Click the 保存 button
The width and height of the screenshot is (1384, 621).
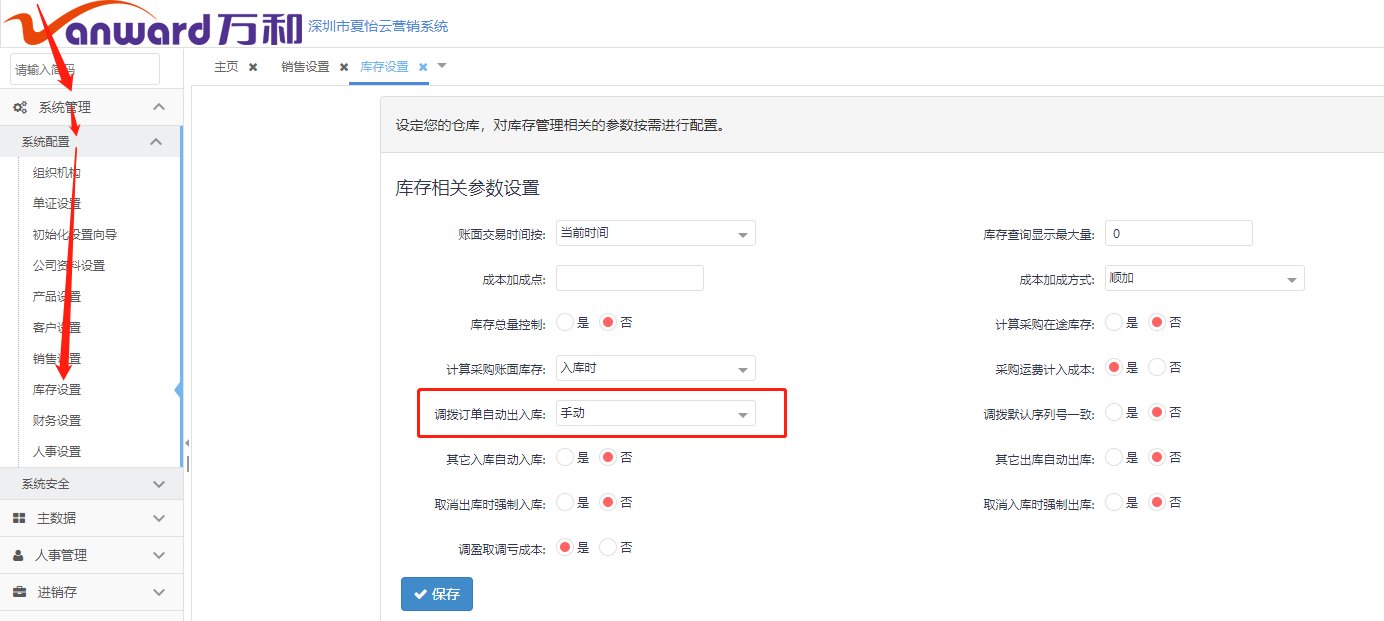pyautogui.click(x=436, y=594)
